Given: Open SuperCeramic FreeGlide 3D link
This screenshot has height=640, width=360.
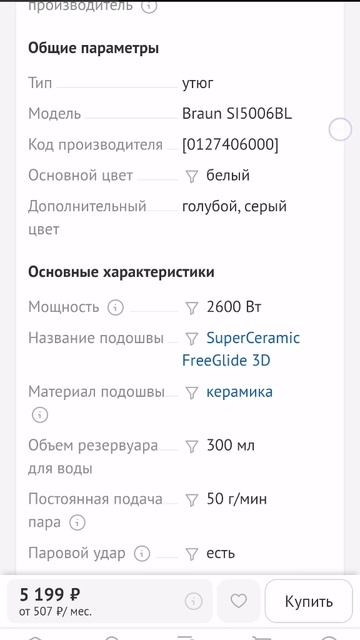Looking at the screenshot, I should (241, 349).
